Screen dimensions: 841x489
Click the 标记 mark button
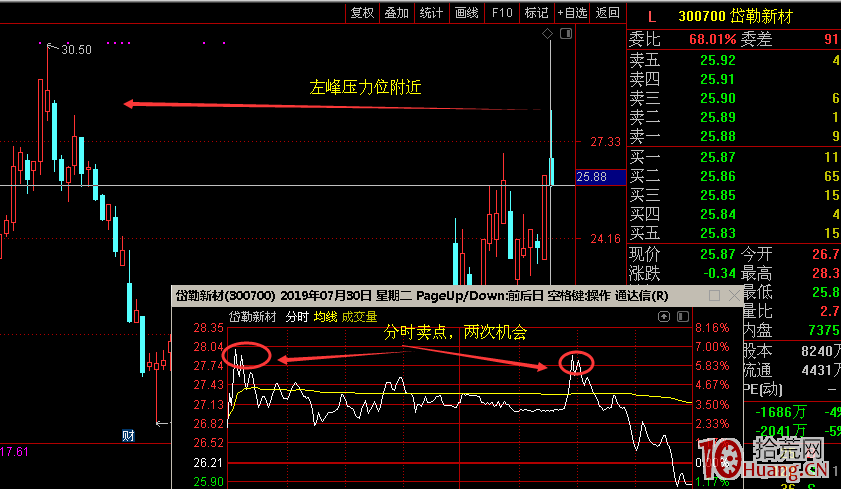tap(536, 13)
